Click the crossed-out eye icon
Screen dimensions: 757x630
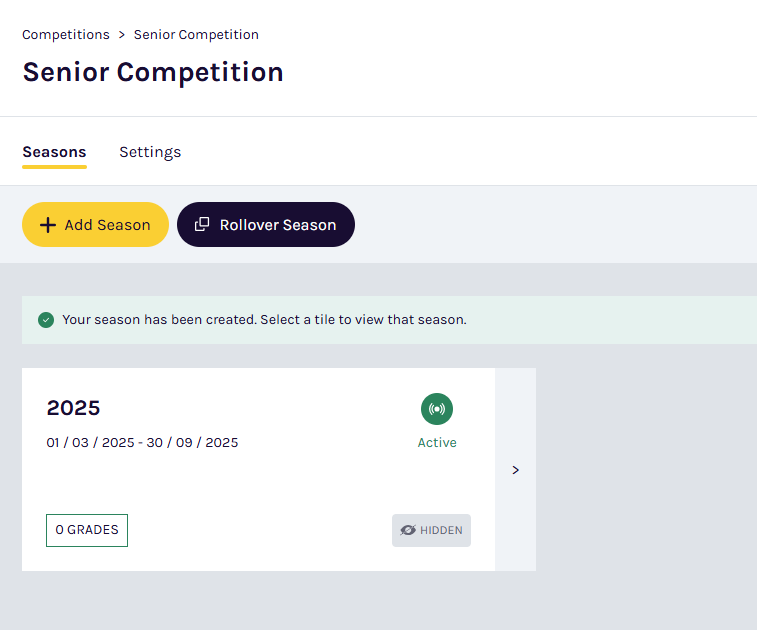408,530
